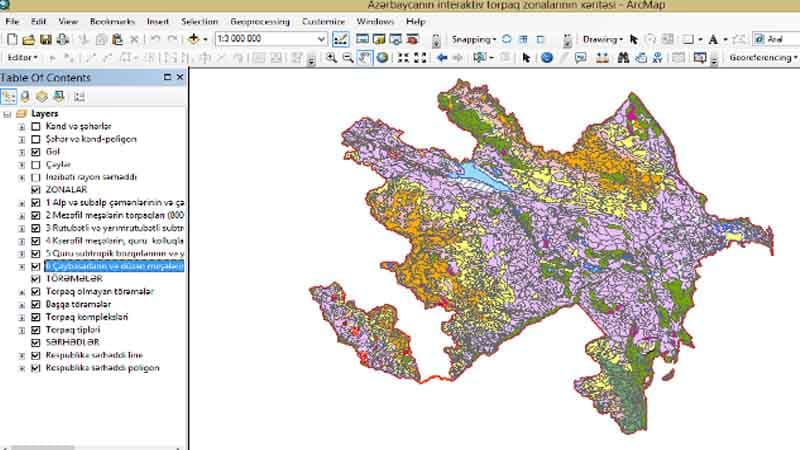This screenshot has width=800, height=450.
Task: Select the Identify tool blue icon
Action: click(x=547, y=58)
